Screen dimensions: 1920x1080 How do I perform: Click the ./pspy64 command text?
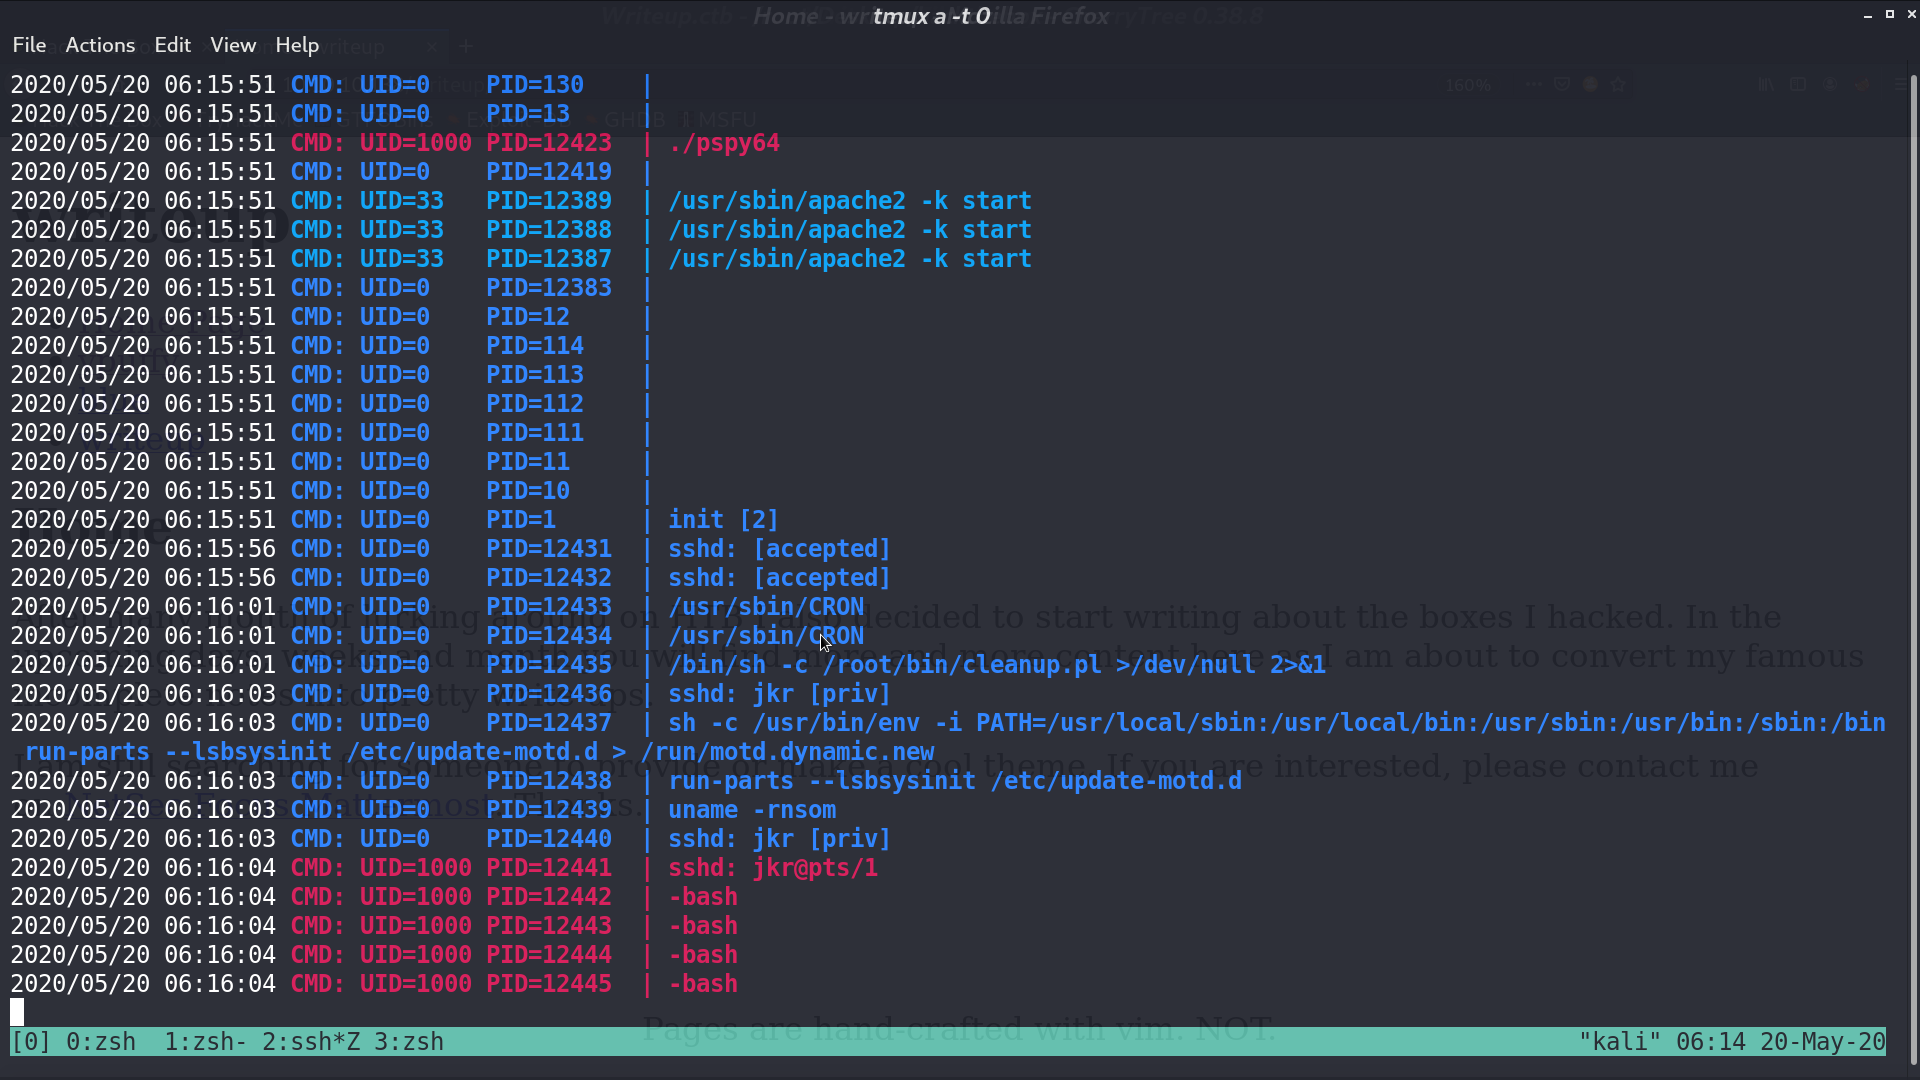coord(724,143)
